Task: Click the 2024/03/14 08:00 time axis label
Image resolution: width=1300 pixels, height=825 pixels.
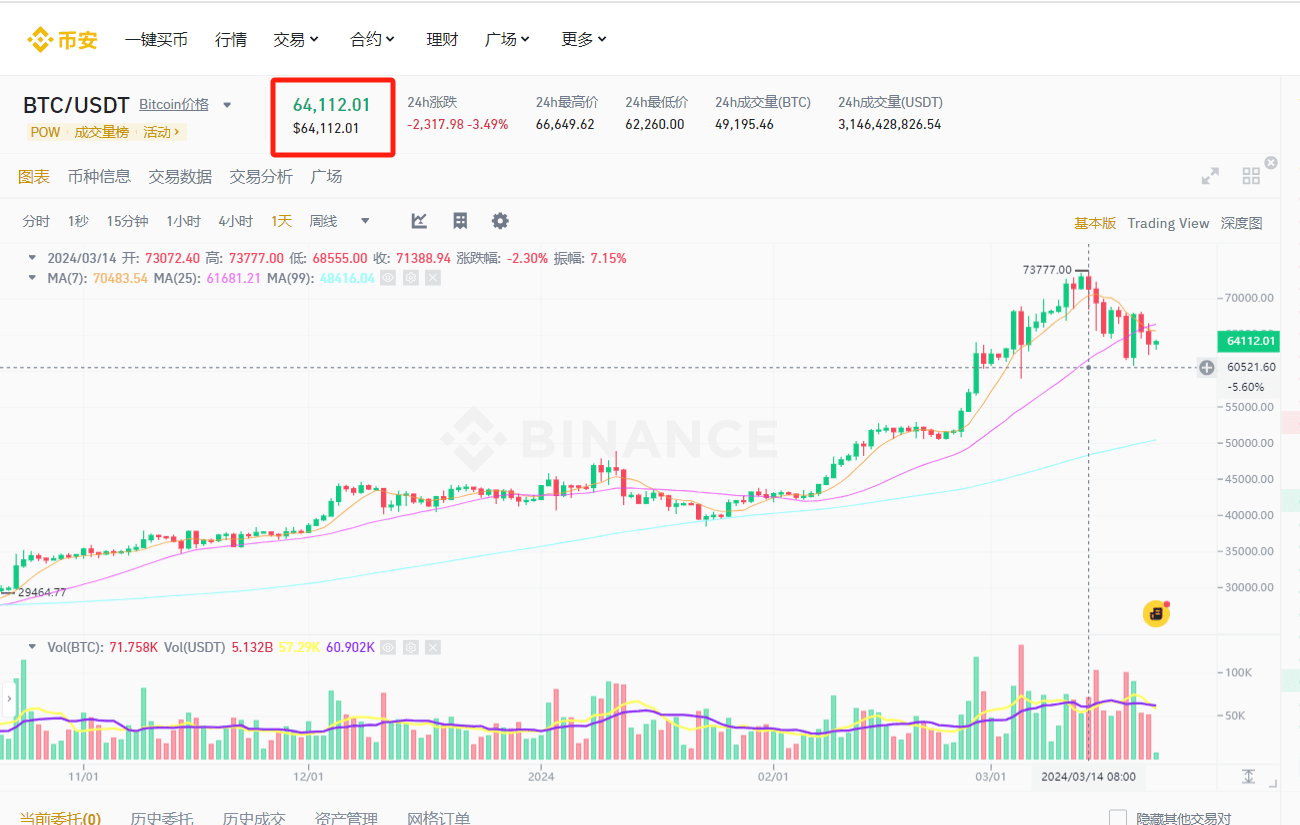Action: (x=1088, y=776)
